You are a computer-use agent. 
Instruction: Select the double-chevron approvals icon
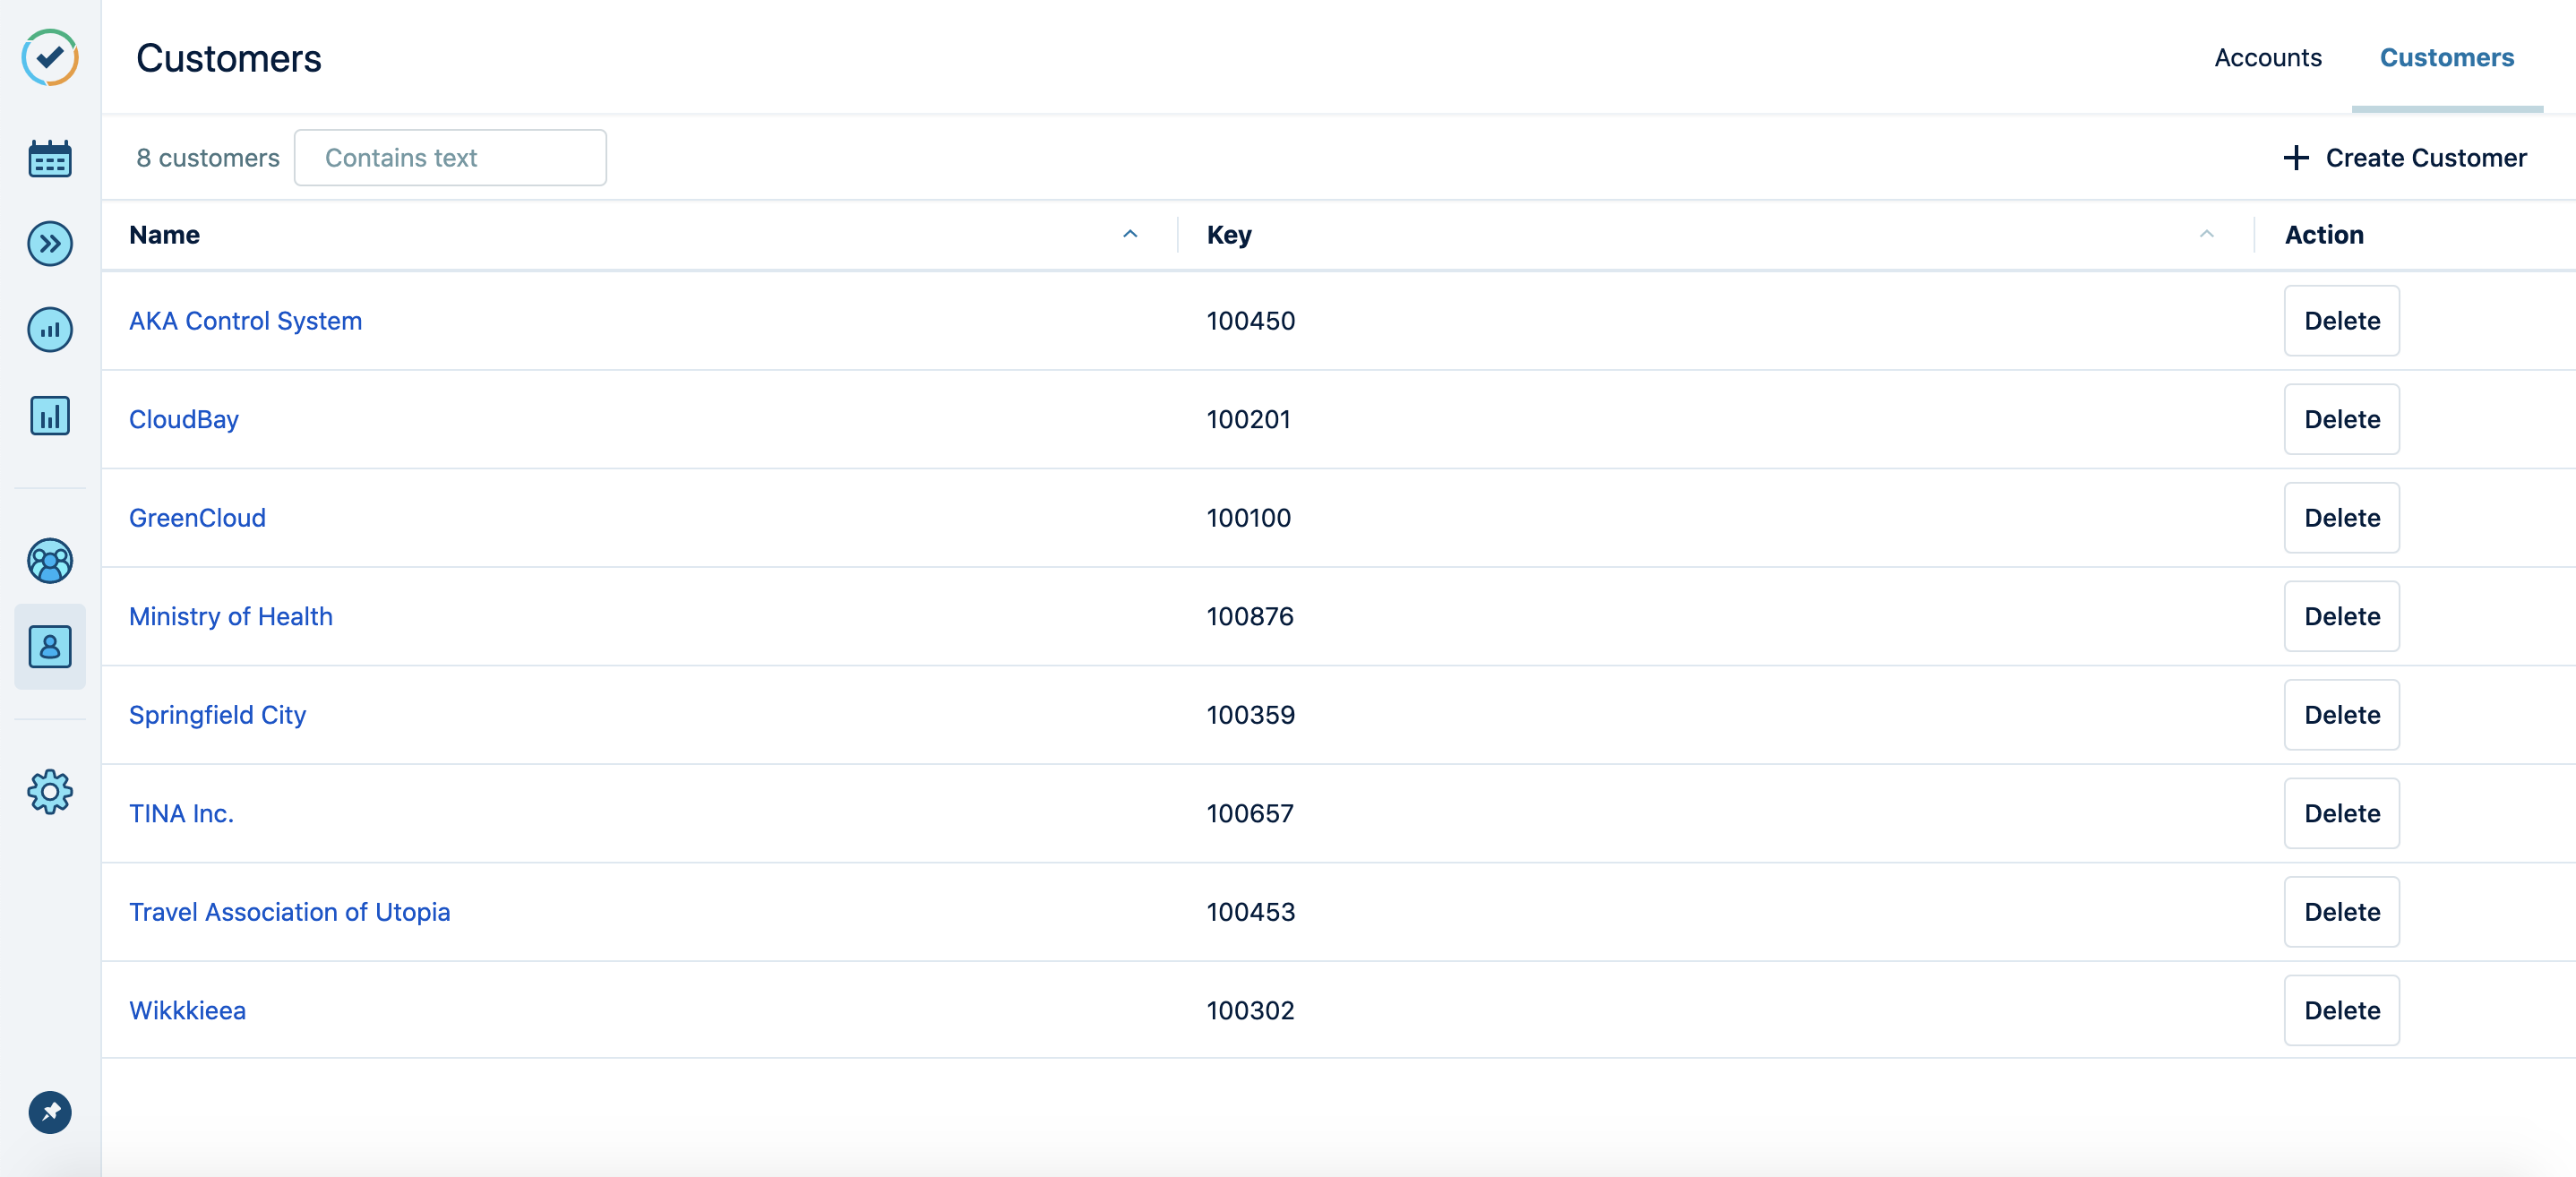[x=50, y=243]
